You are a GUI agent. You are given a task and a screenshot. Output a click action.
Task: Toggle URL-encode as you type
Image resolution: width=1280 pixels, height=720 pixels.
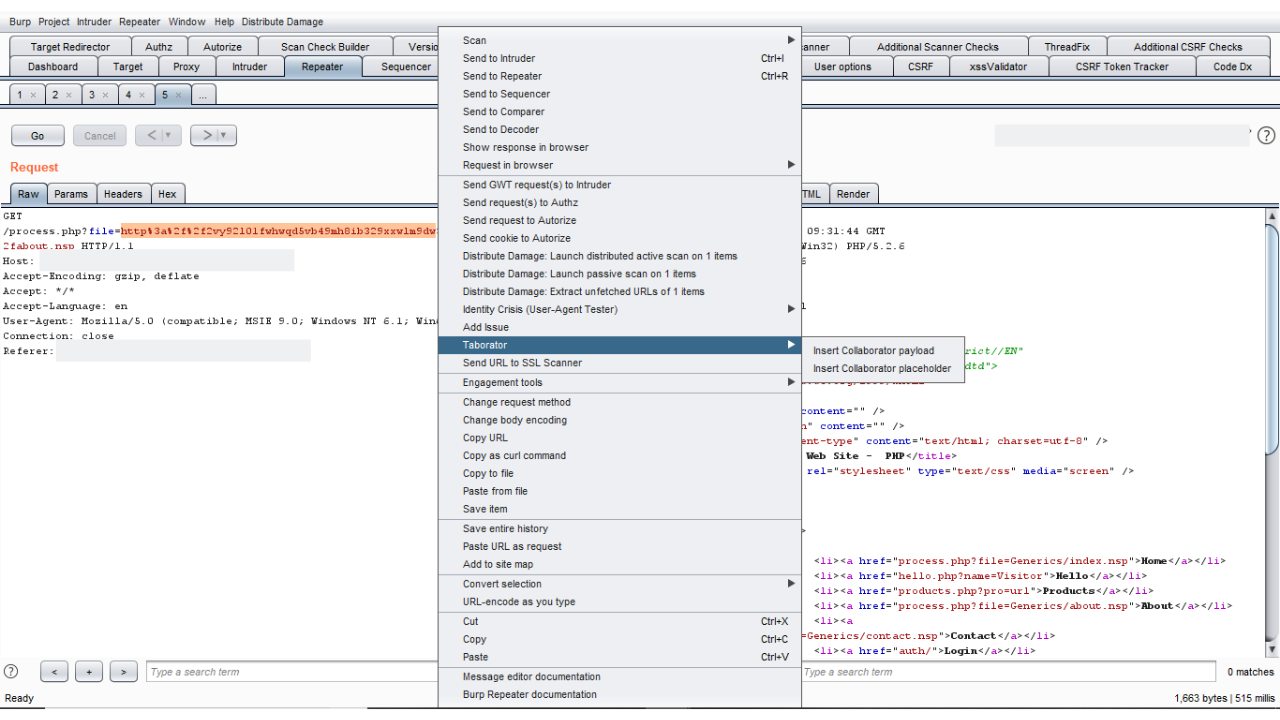(x=620, y=602)
